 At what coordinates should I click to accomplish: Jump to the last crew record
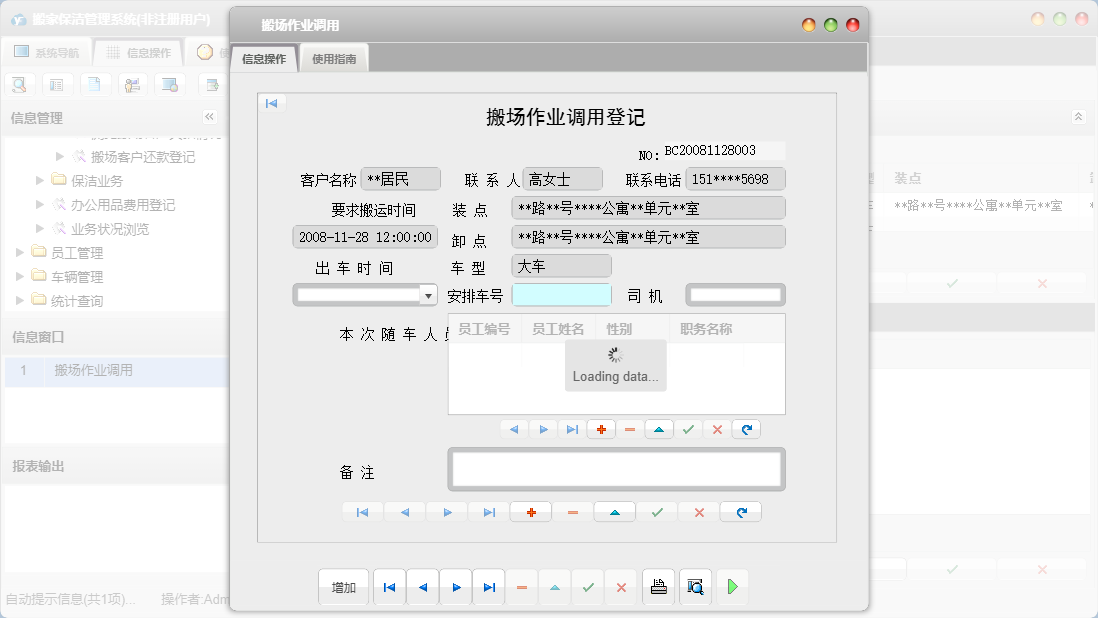pyautogui.click(x=572, y=428)
